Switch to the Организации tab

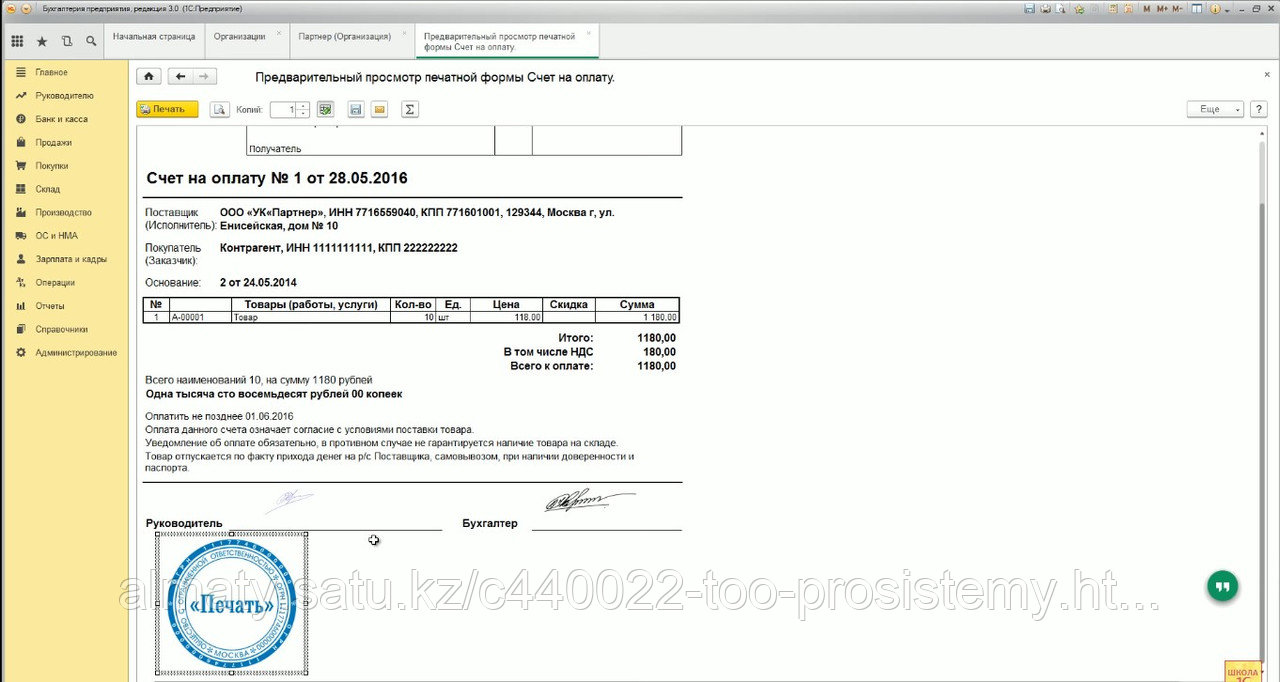(x=239, y=36)
